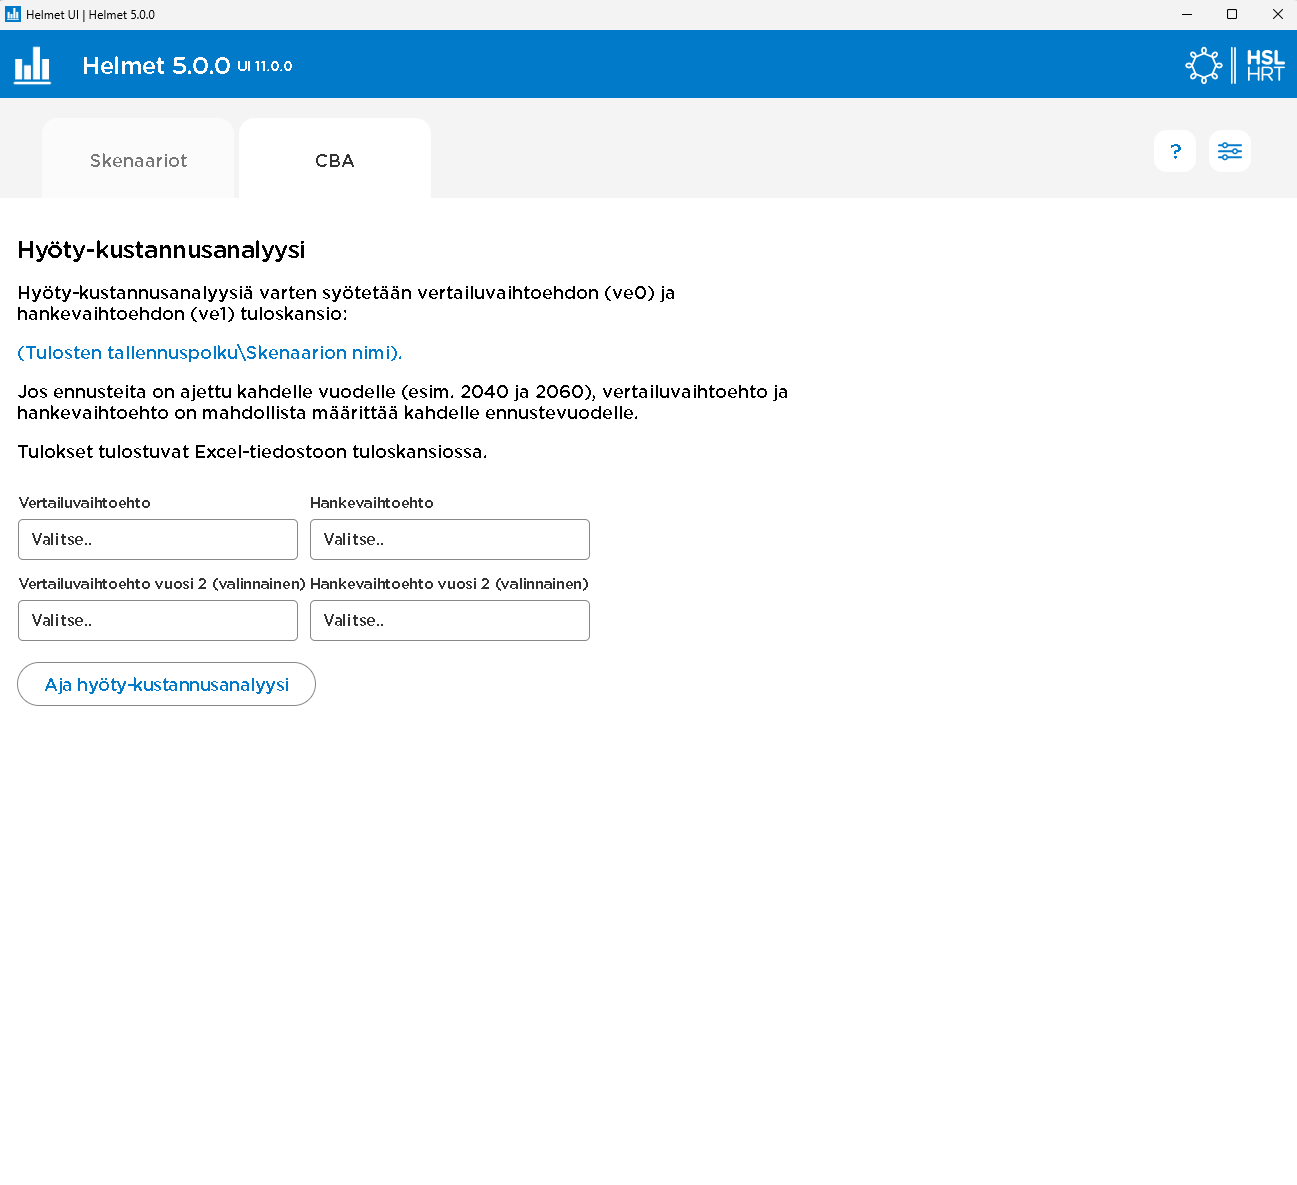The image size is (1297, 1185).
Task: Click the Helmet 5.0.0 header title
Action: [x=156, y=66]
